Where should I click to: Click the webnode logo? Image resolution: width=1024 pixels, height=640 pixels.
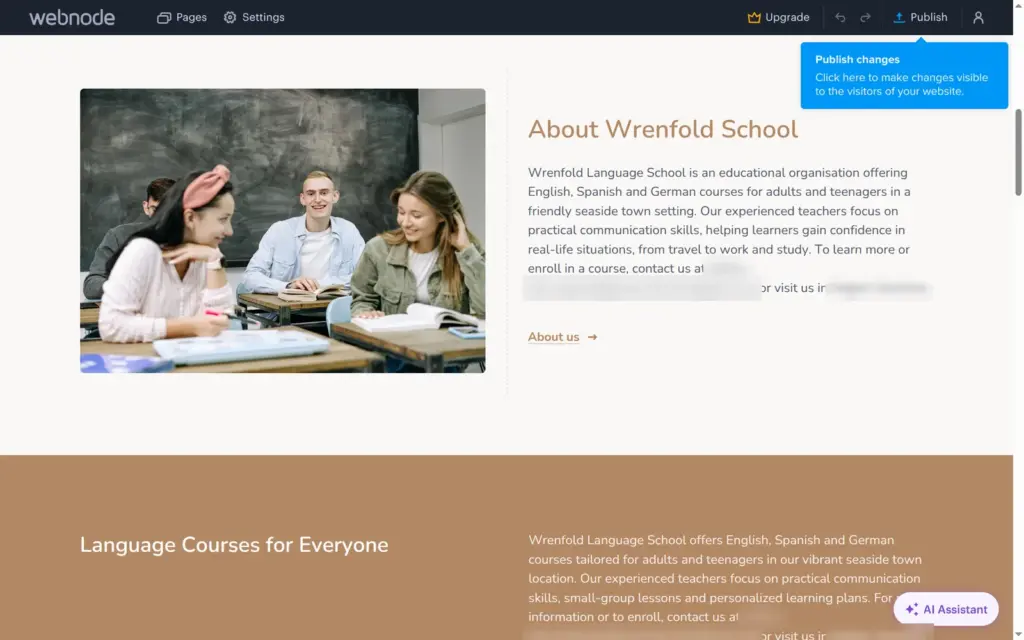coord(72,18)
